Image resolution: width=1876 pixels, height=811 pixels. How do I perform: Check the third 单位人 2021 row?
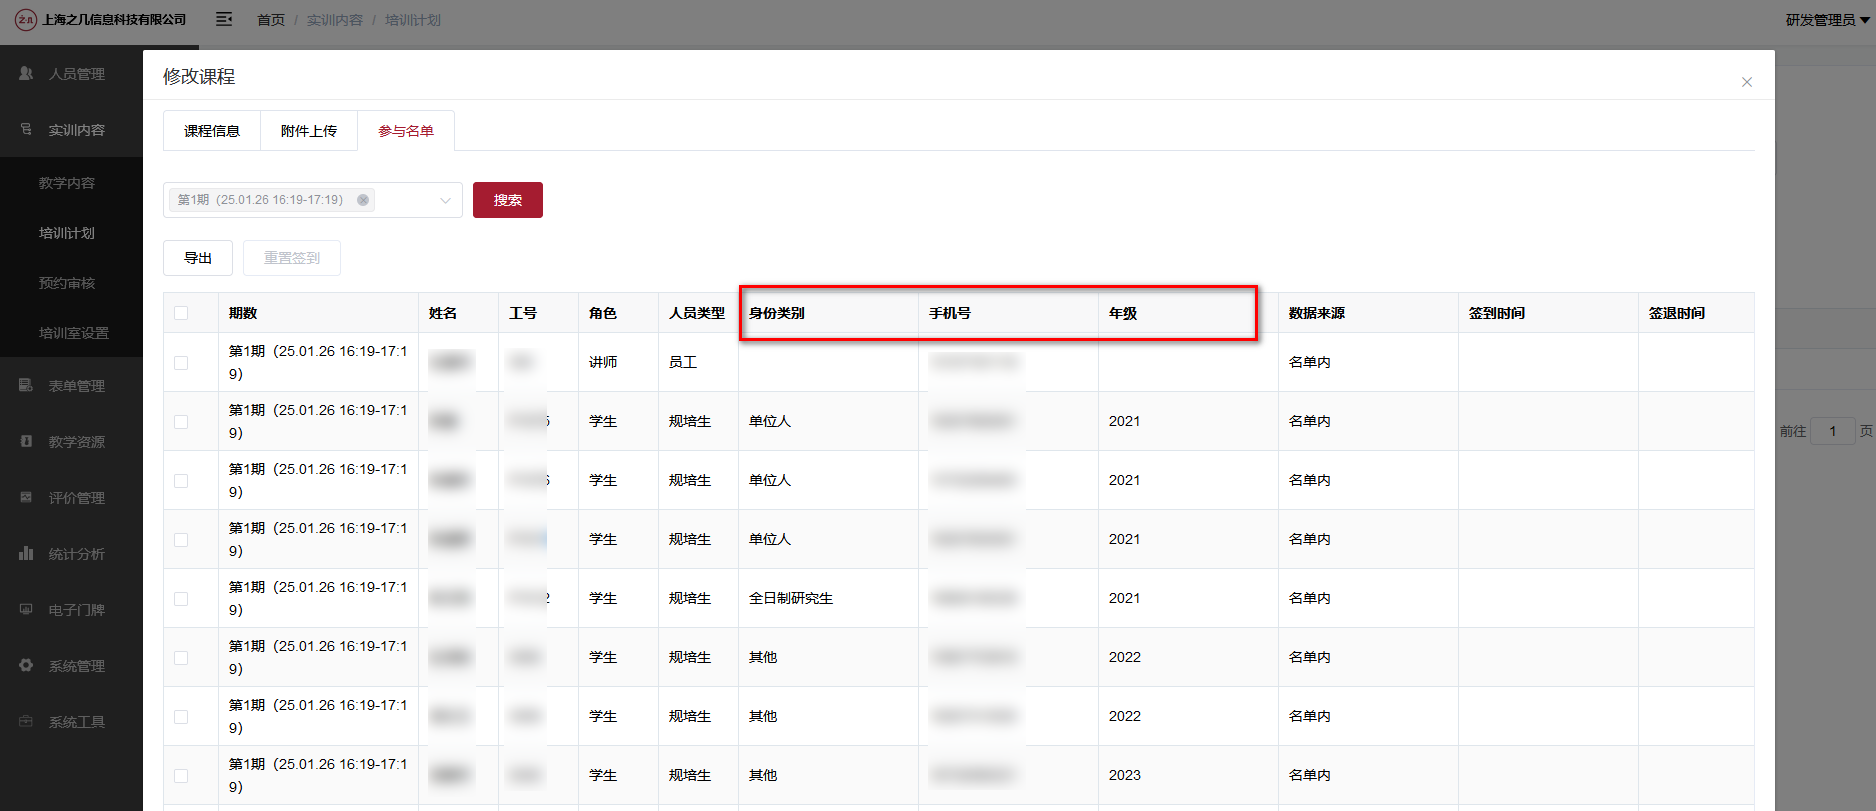[181, 539]
